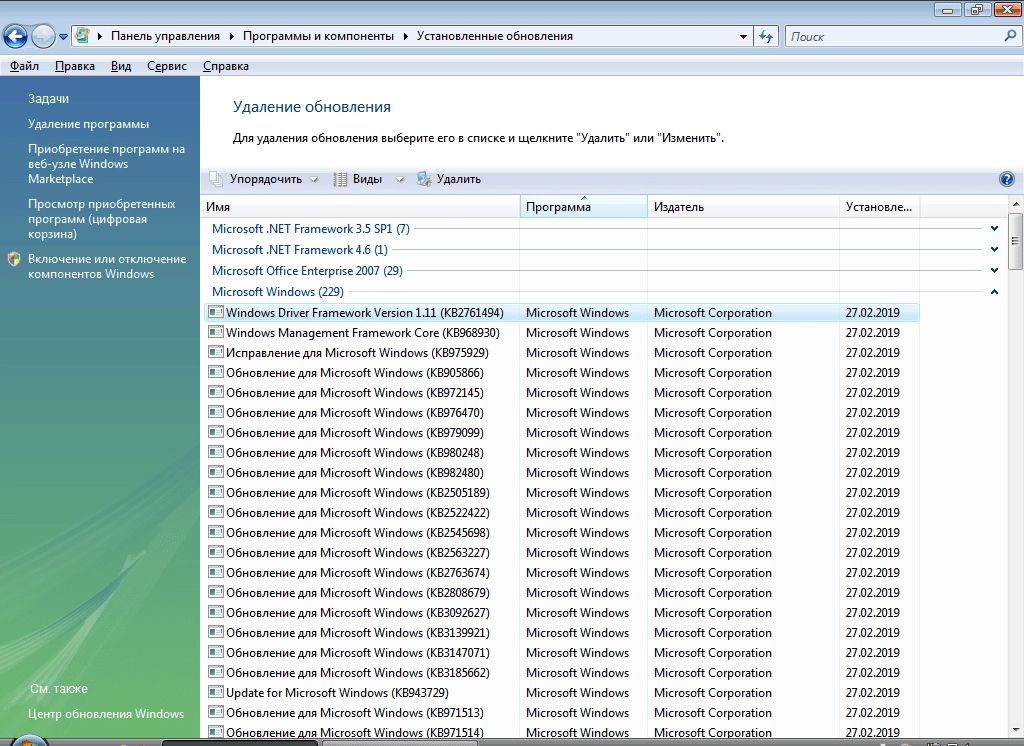The image size is (1024, 746).
Task: Expand the Microsoft .NET Framework 4.6 group chevron
Action: tap(994, 250)
